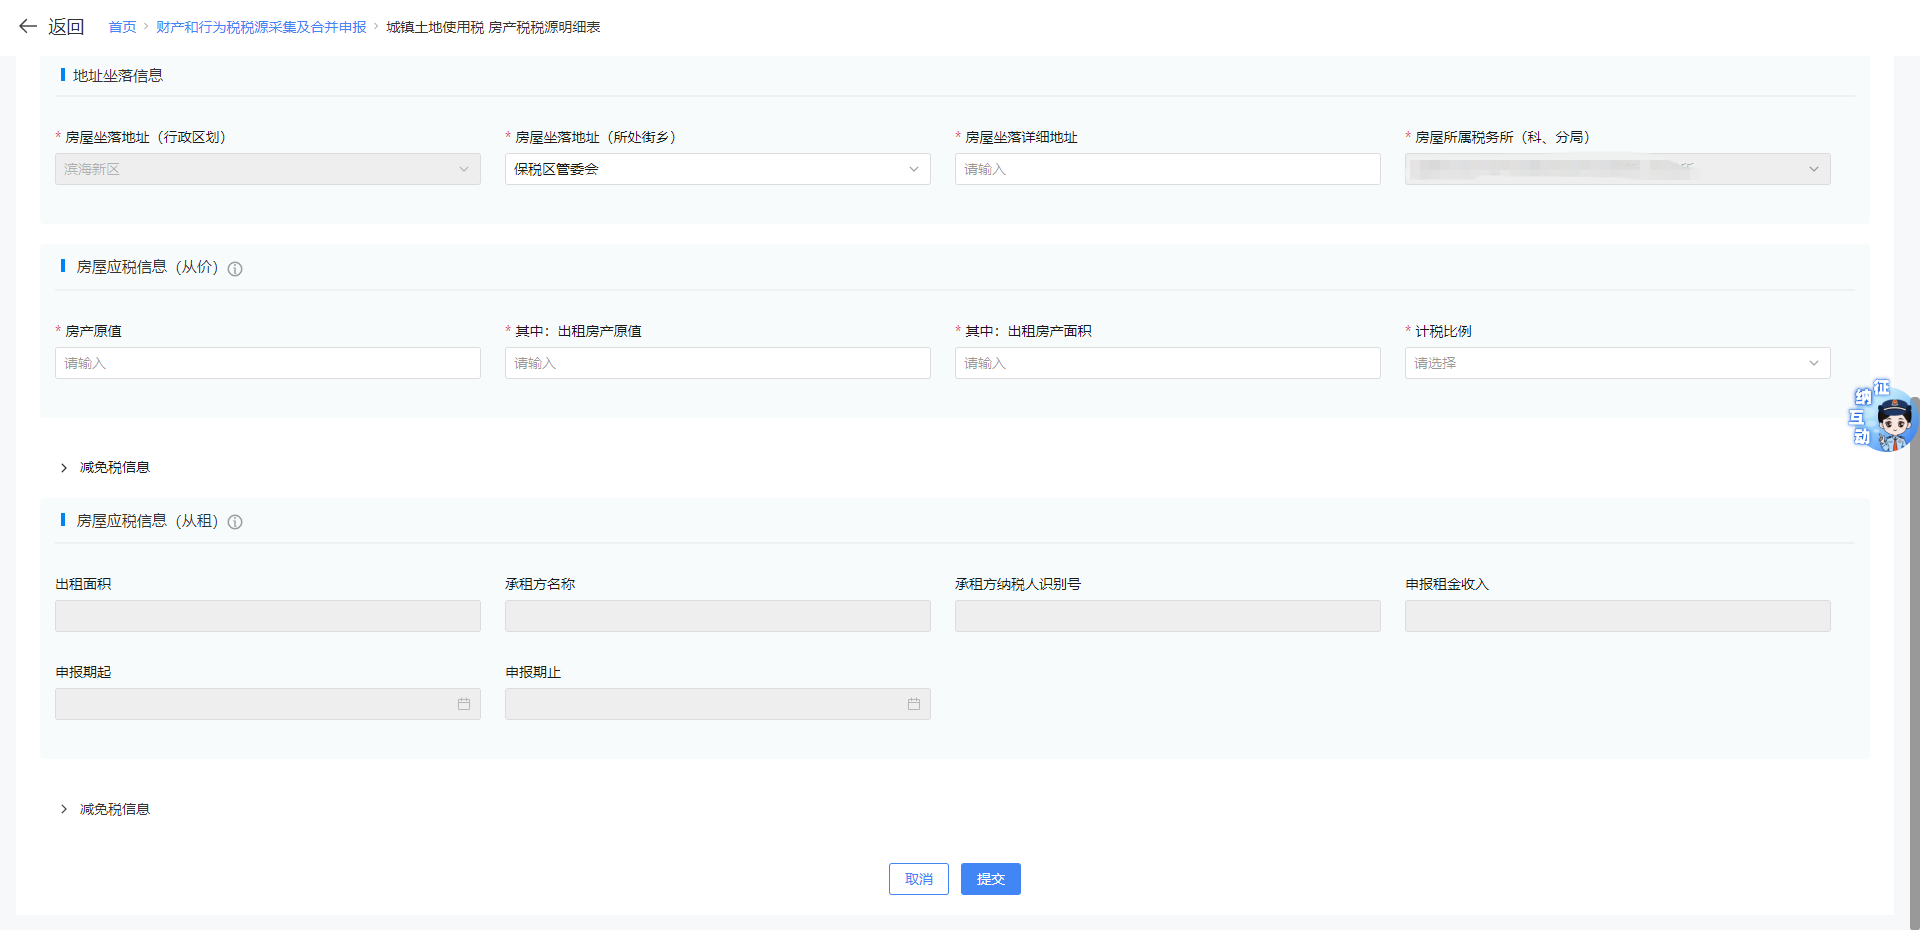
Task: Focus the 其中：出租房产原值 input
Action: (717, 363)
